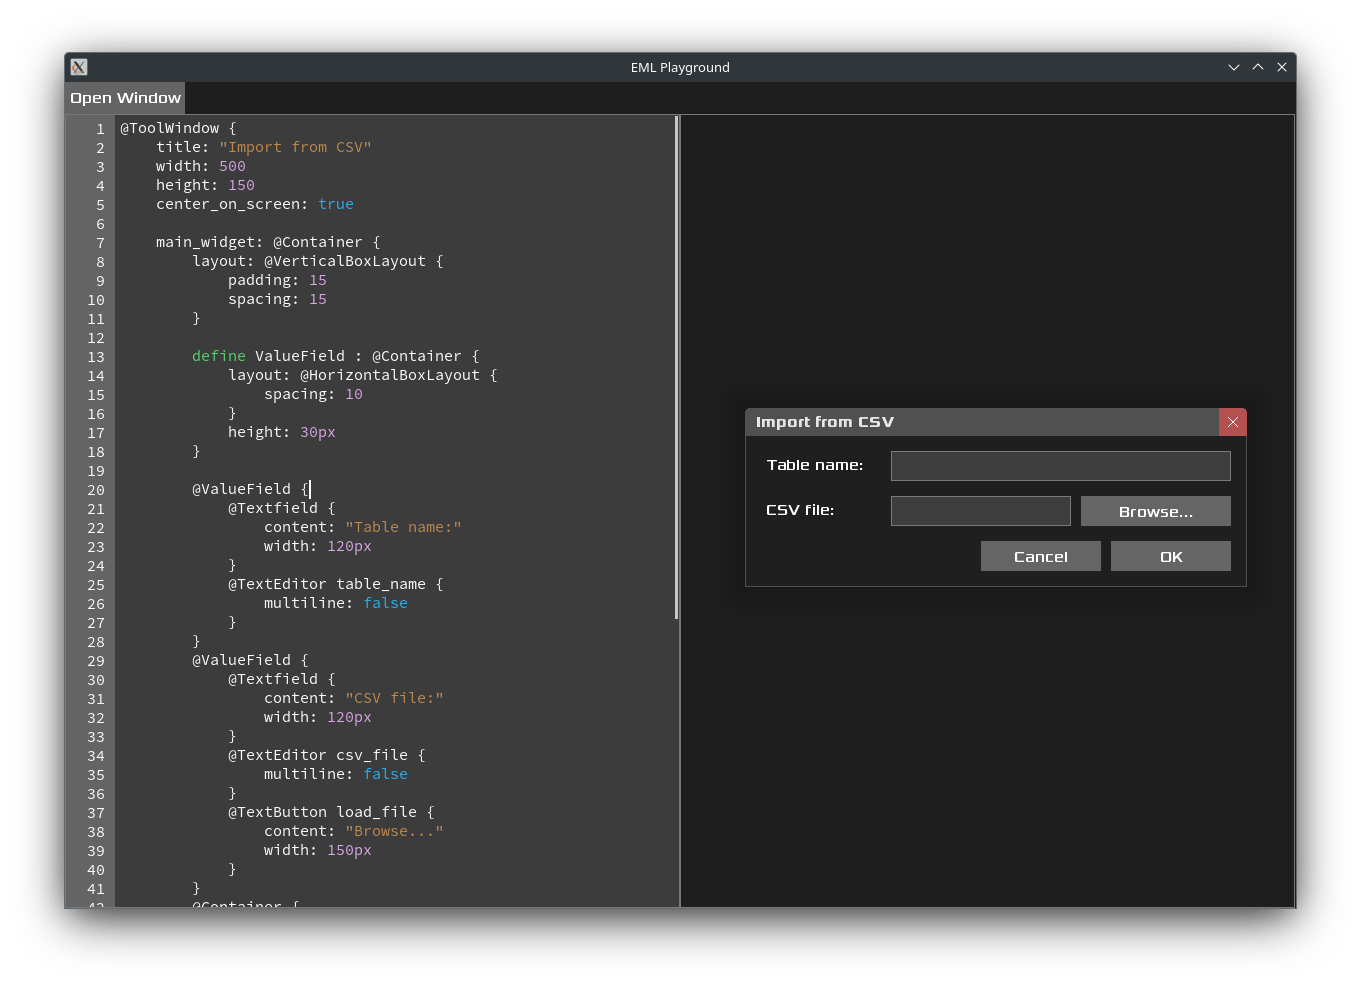Click the height value 150 in code
This screenshot has height=985, width=1361.
click(241, 185)
